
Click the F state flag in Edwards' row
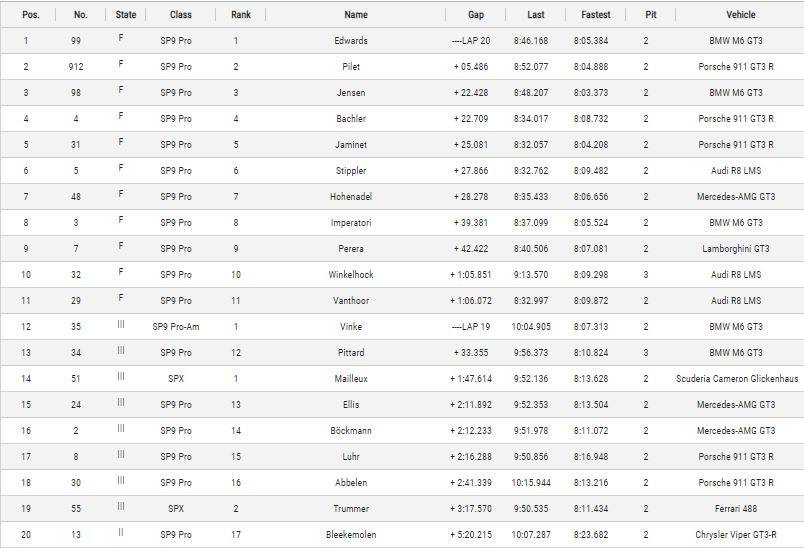click(121, 38)
